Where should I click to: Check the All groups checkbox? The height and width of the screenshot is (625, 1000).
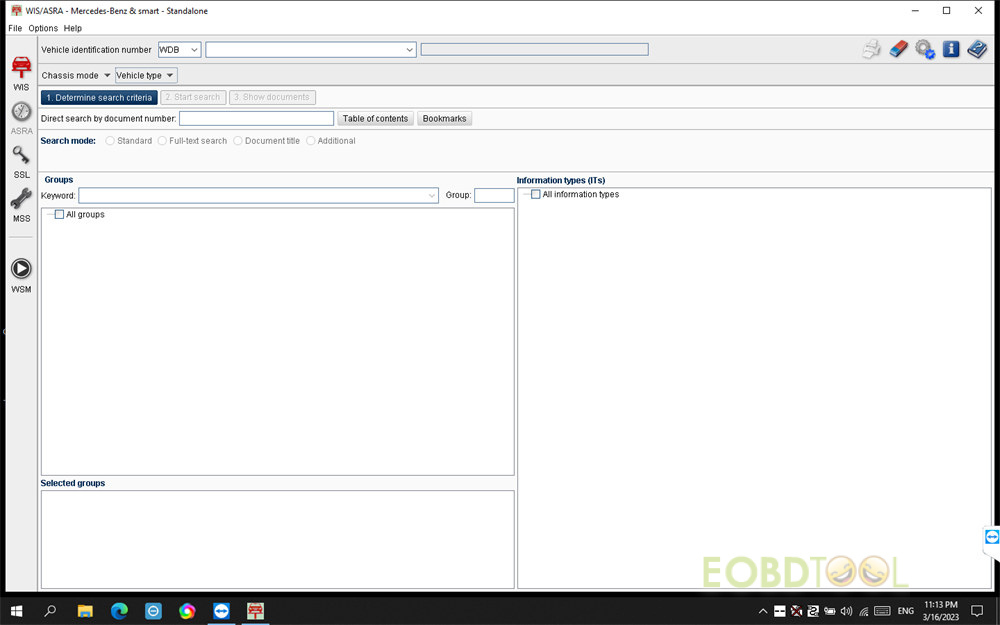coord(59,214)
